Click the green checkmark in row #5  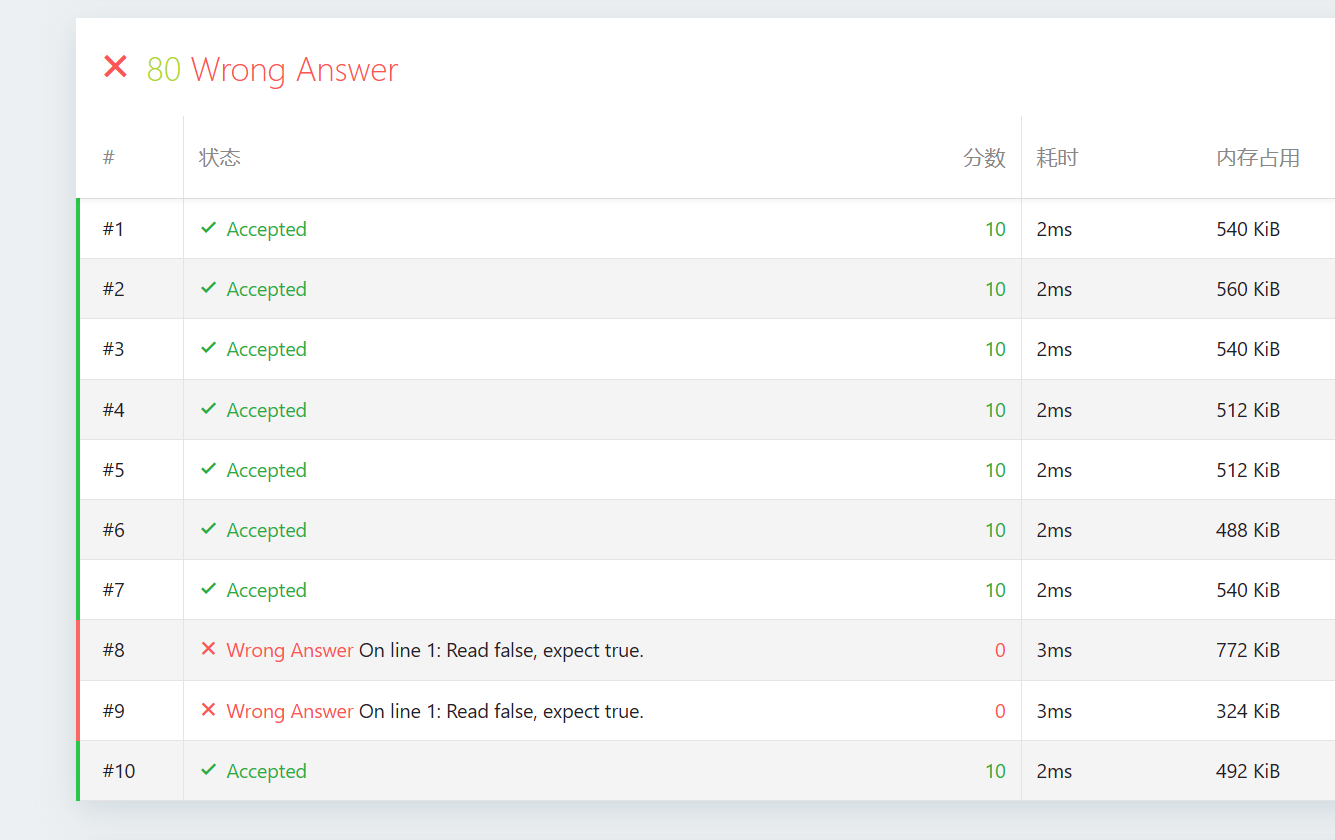(208, 469)
